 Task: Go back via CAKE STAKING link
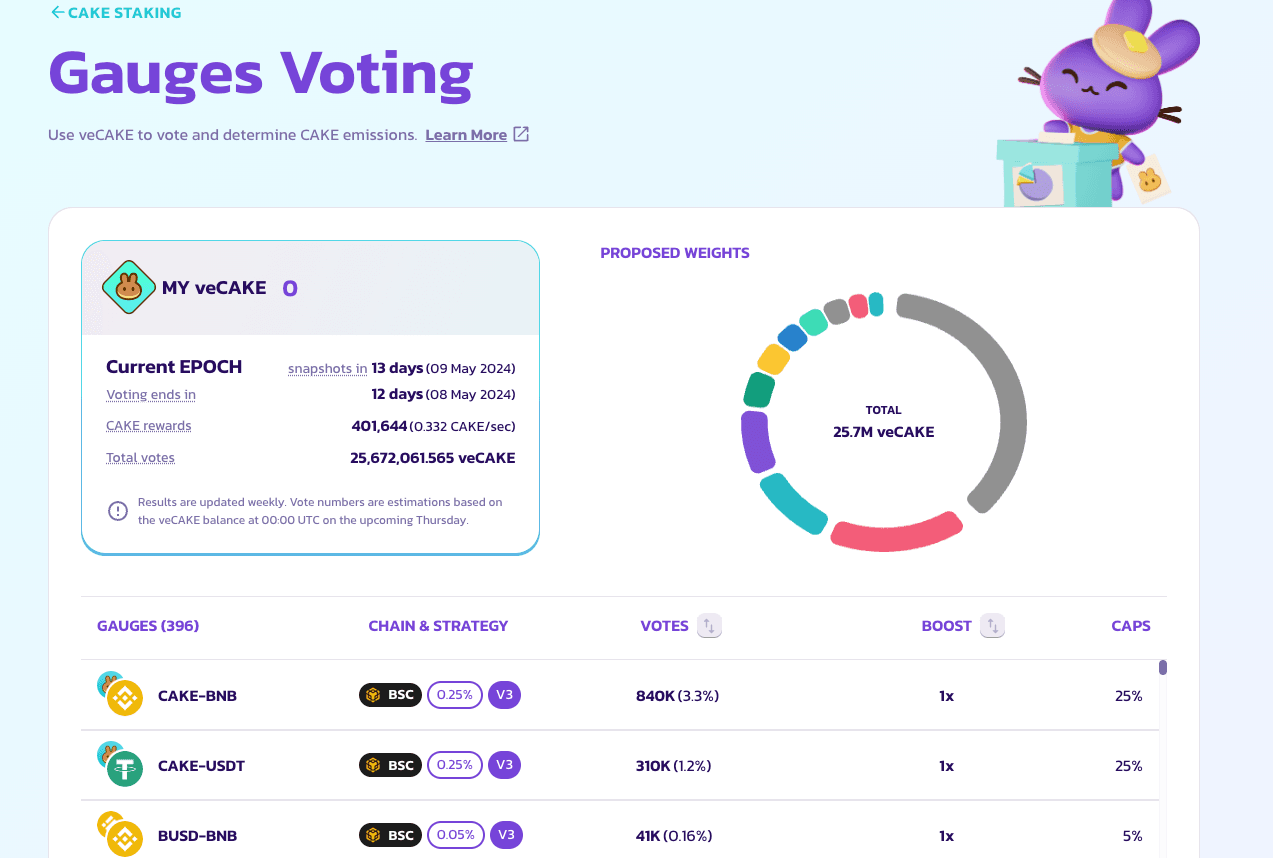[x=124, y=13]
